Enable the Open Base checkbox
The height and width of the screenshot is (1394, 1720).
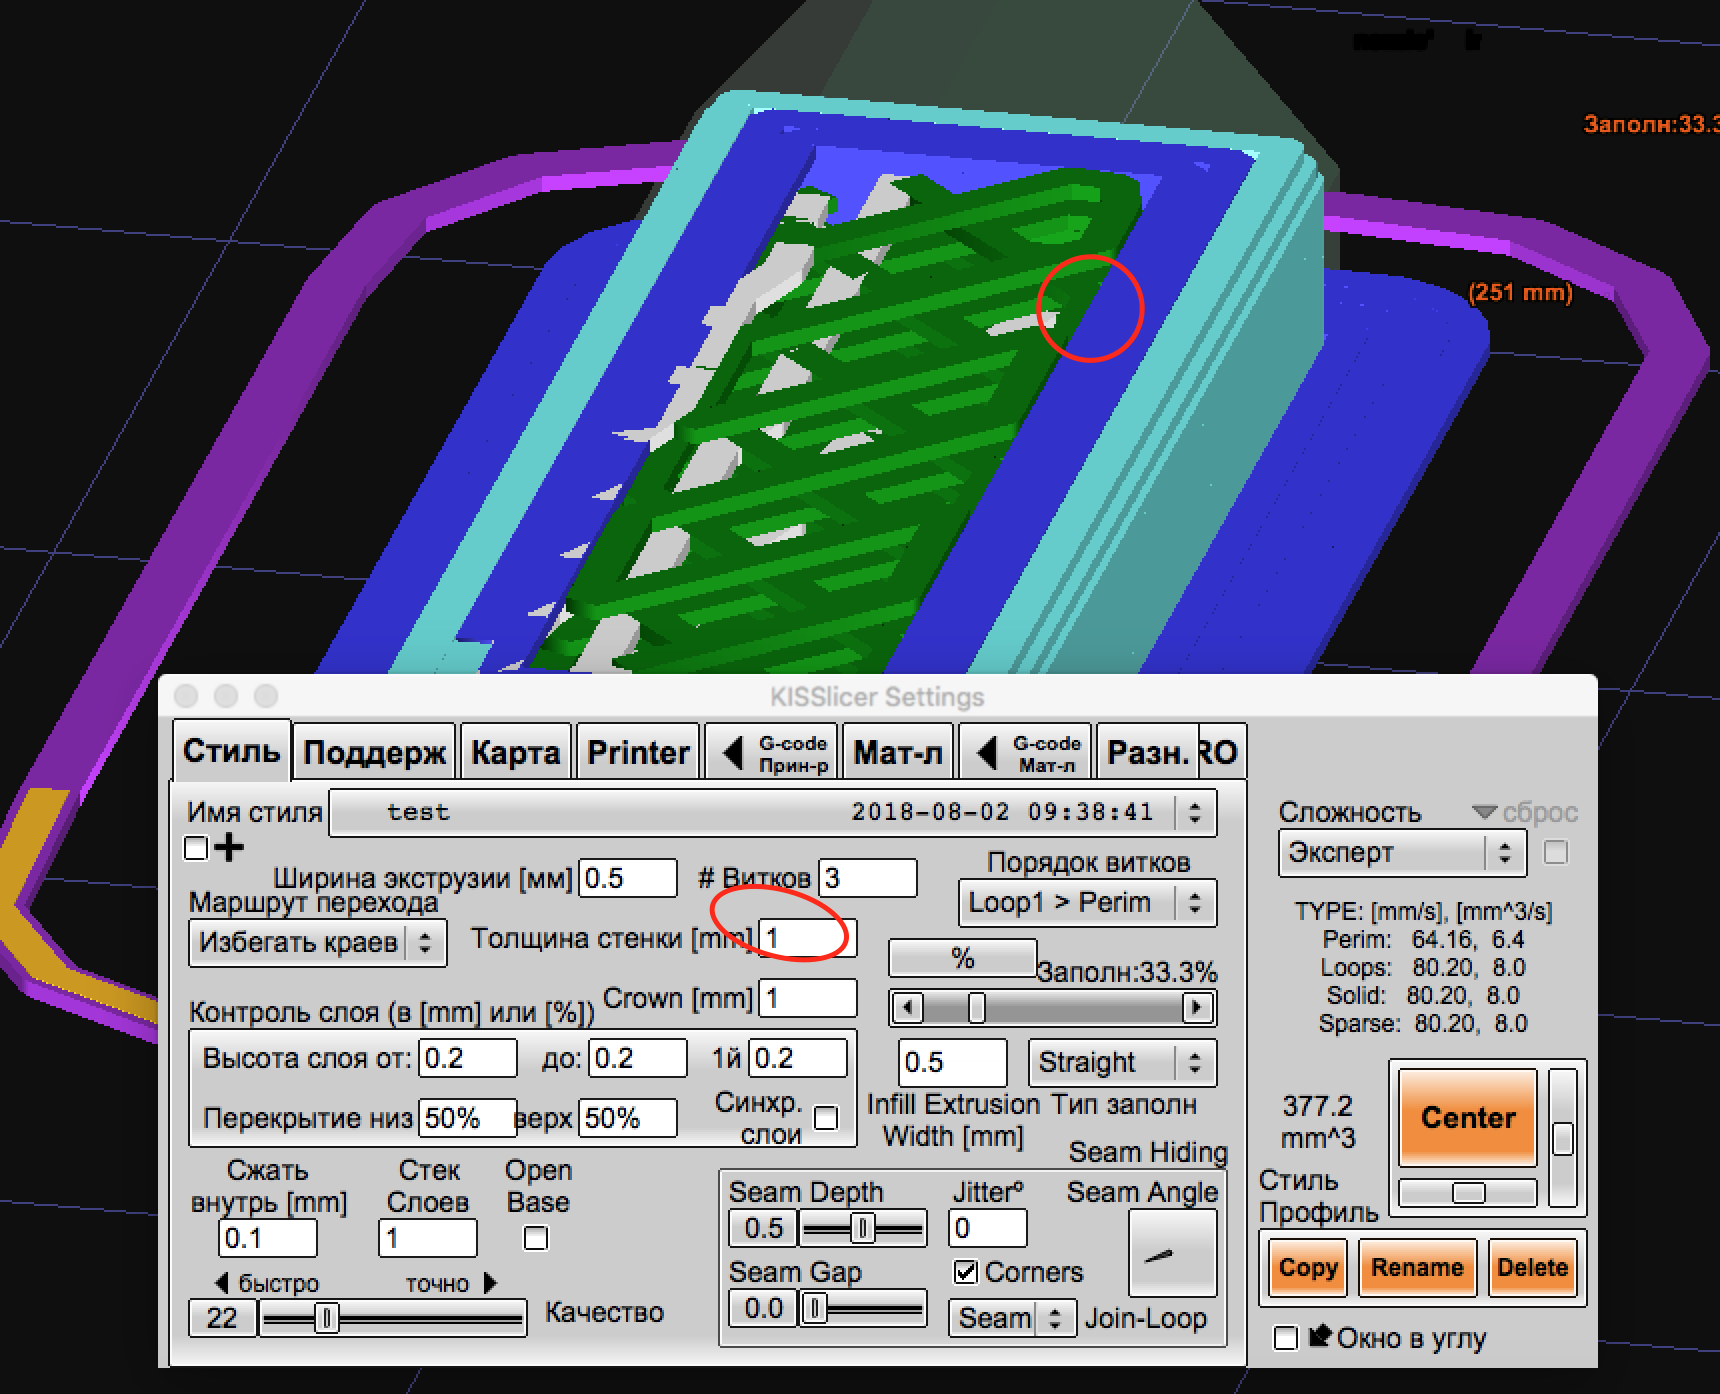click(x=536, y=1239)
